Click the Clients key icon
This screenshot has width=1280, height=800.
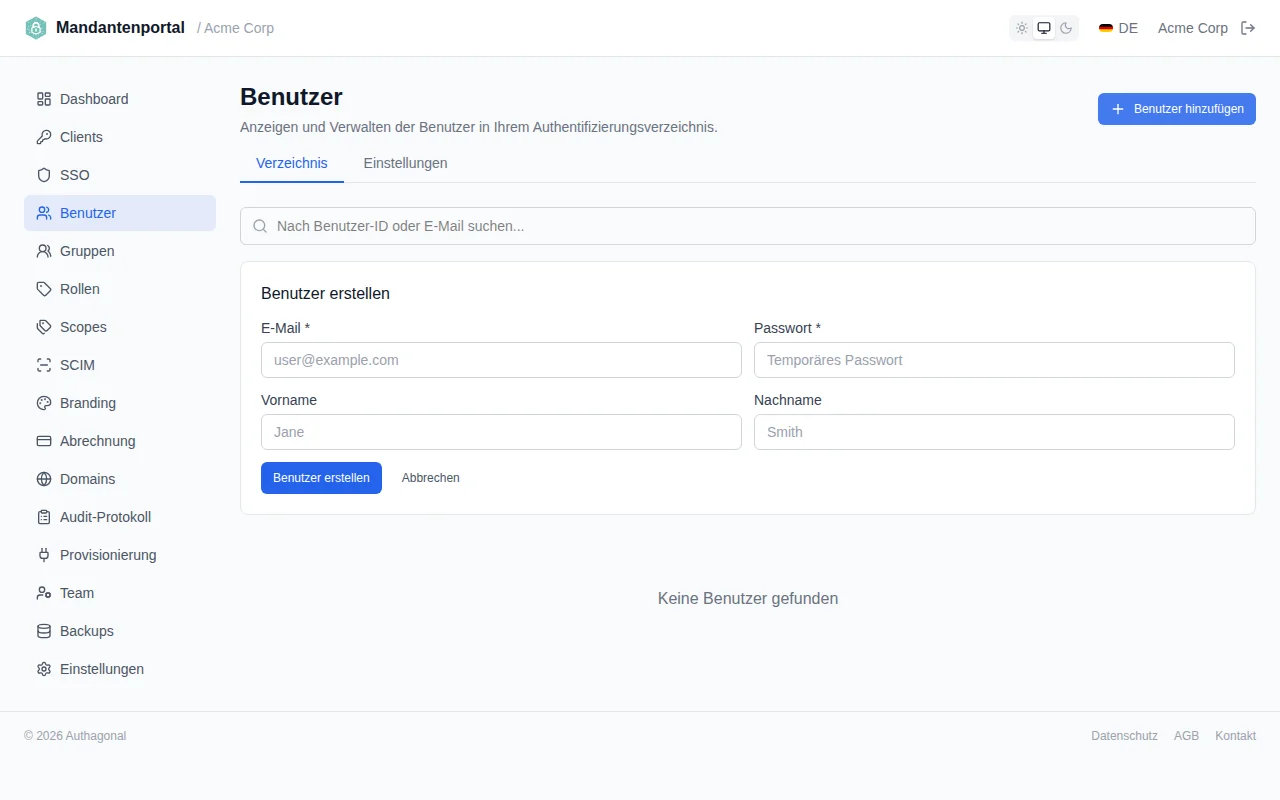tap(44, 137)
